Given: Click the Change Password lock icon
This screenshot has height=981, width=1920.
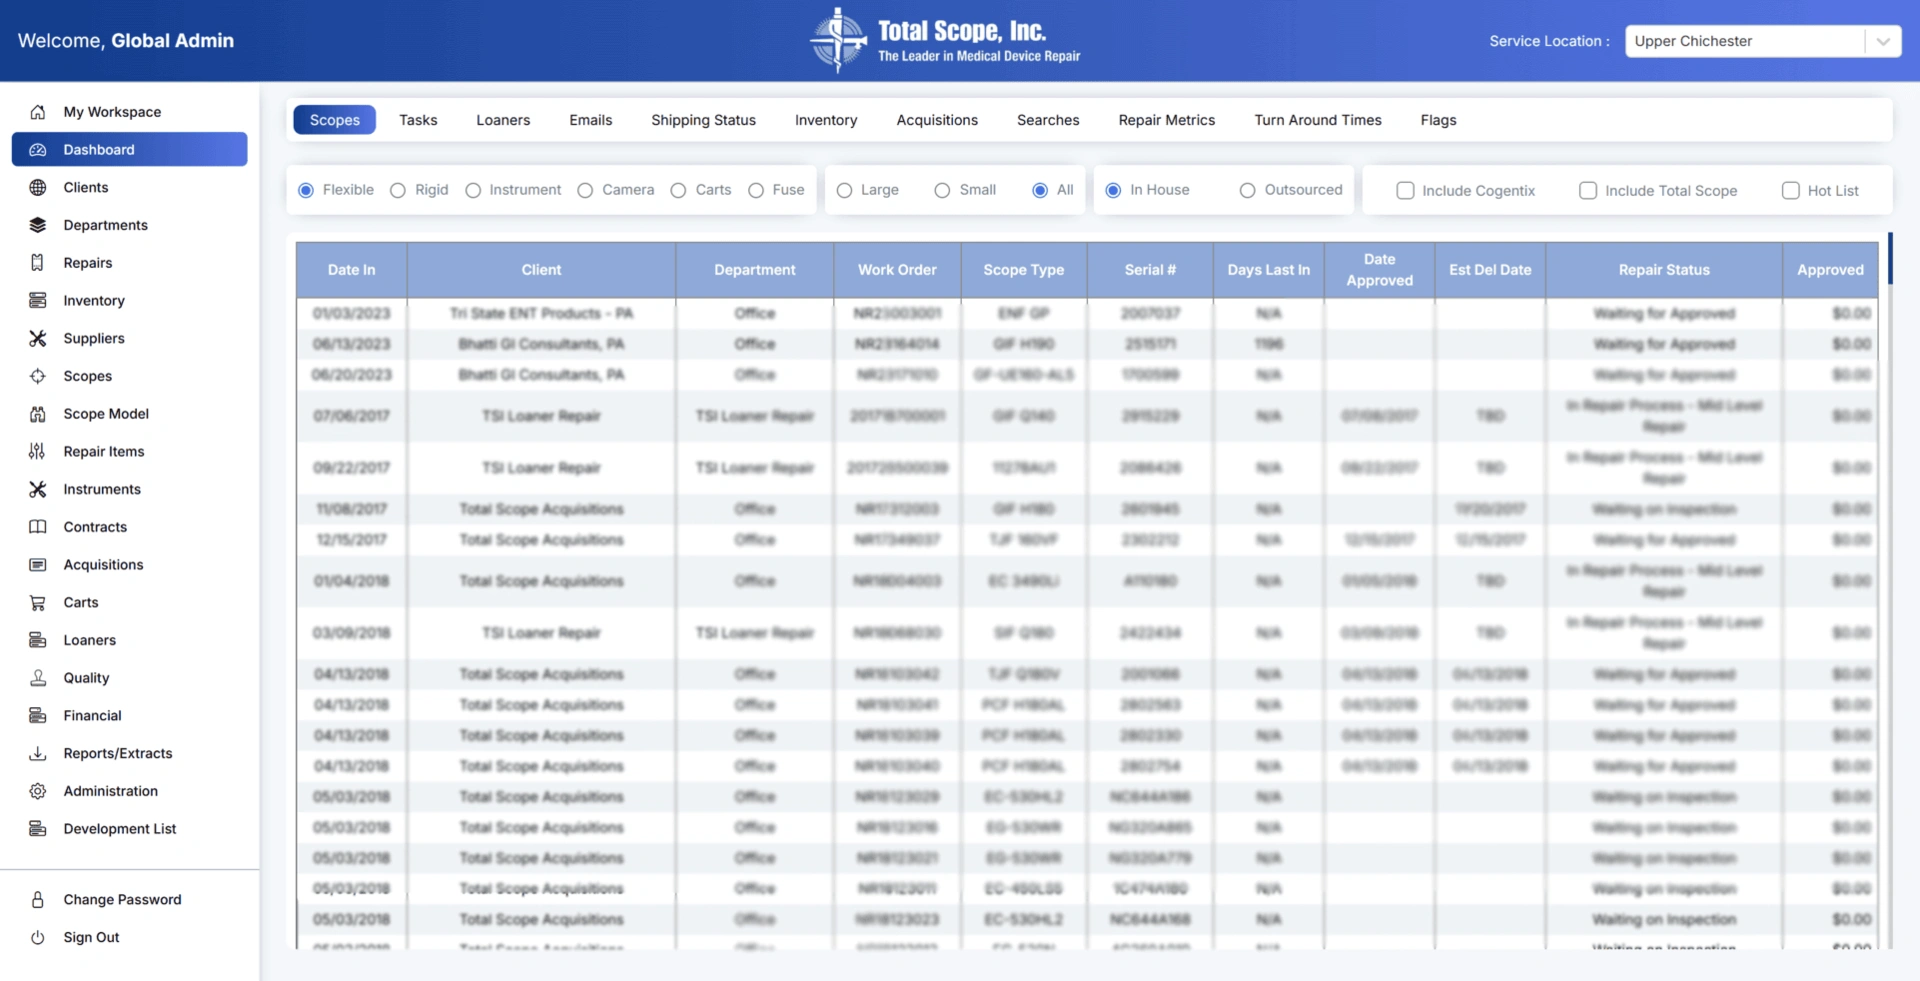Looking at the screenshot, I should coord(38,900).
